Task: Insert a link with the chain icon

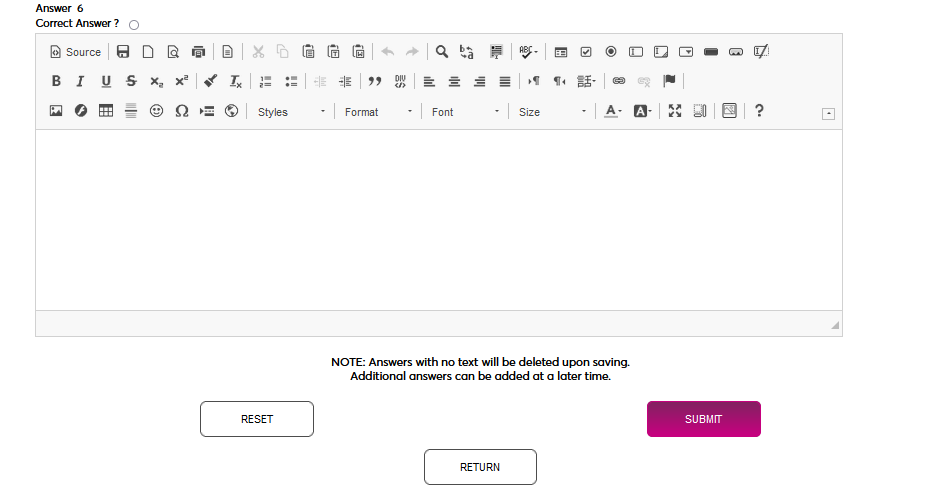Action: (x=619, y=81)
